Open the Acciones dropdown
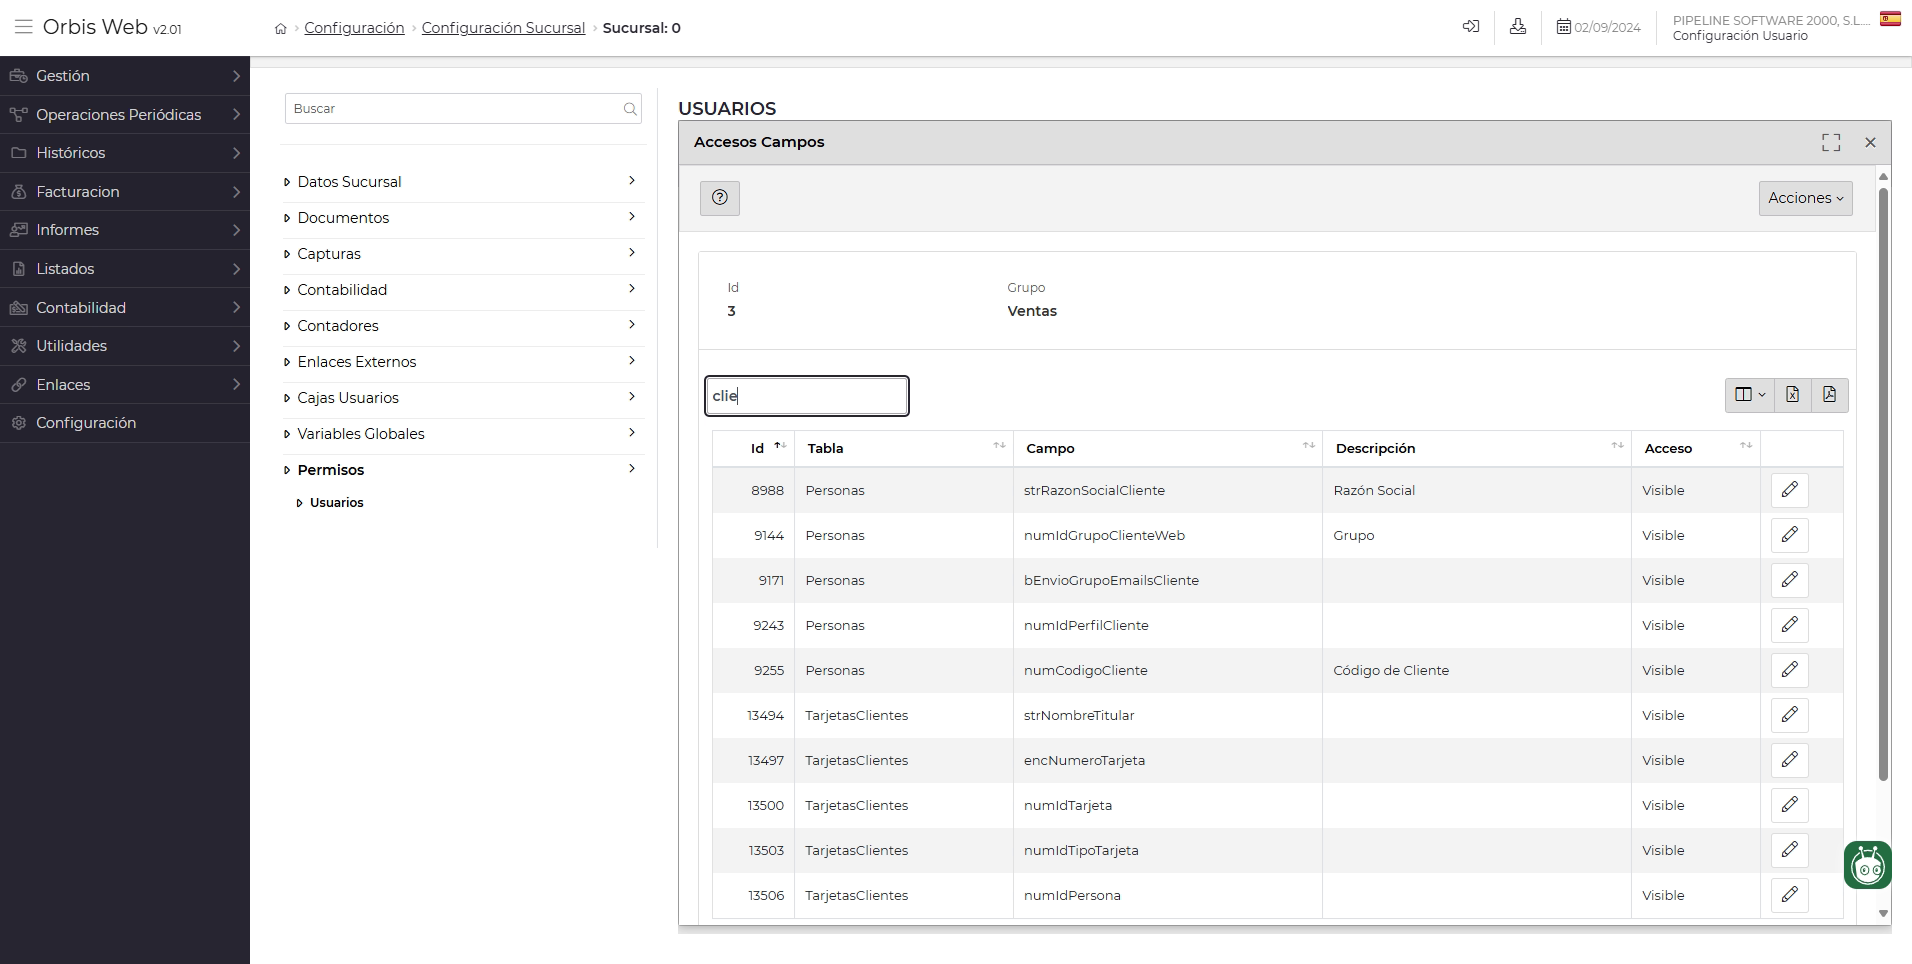The image size is (1912, 964). point(1805,198)
